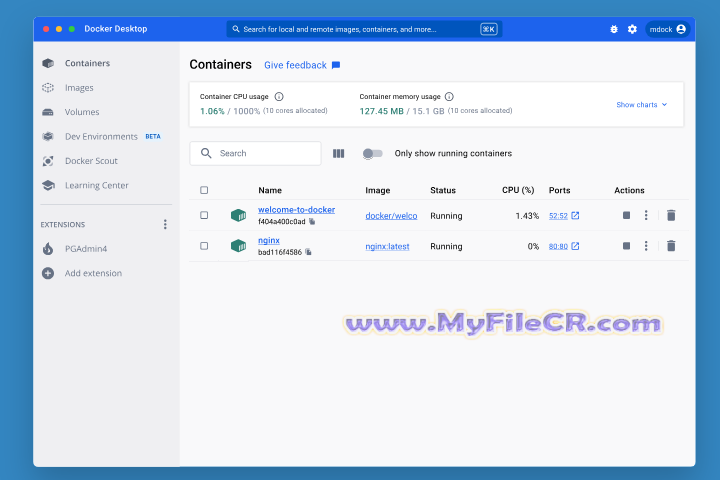Click the welcome-to-docker container icon
Viewport: 720px width, 480px height.
coord(238,215)
